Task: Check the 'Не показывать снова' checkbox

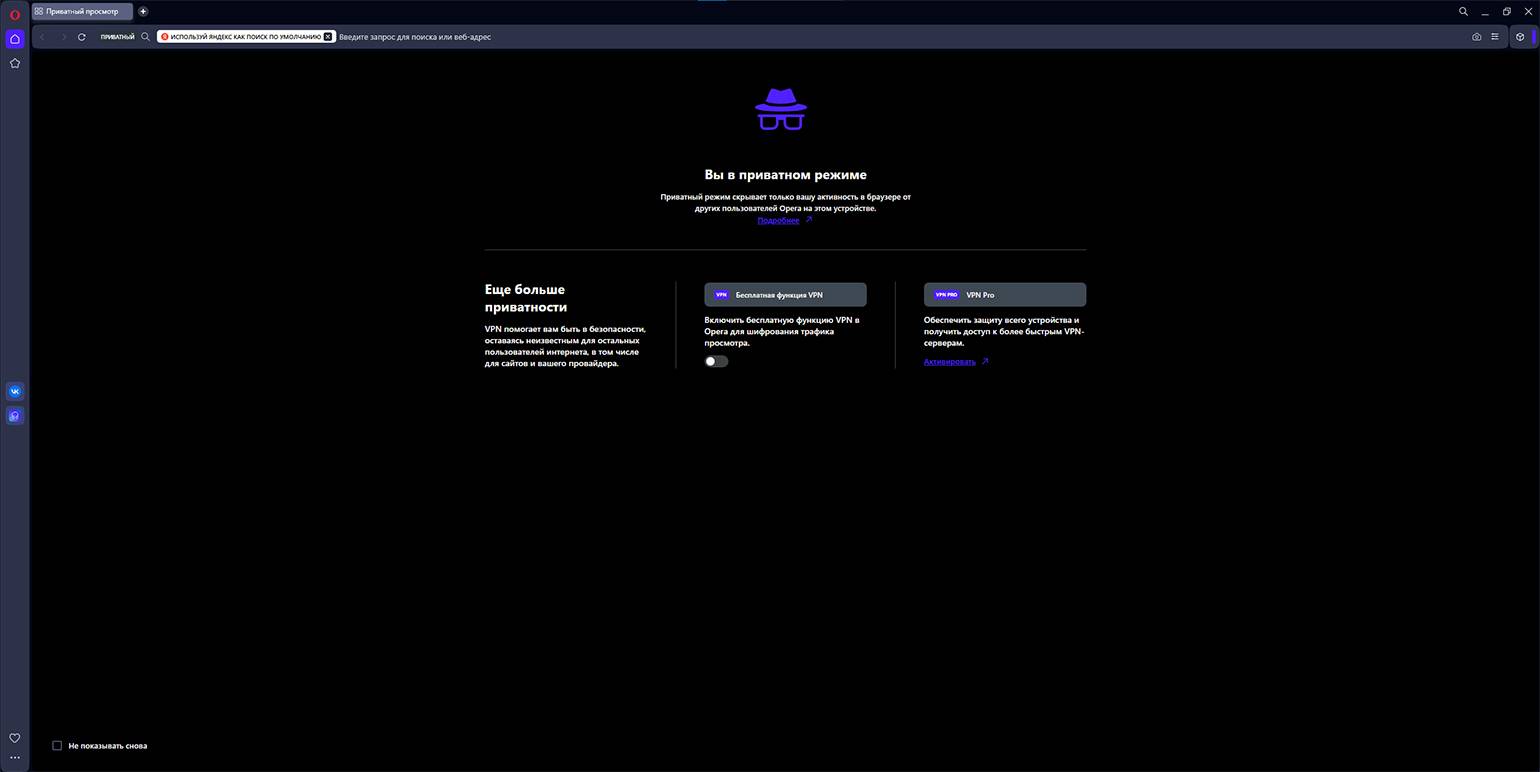Action: coord(57,746)
